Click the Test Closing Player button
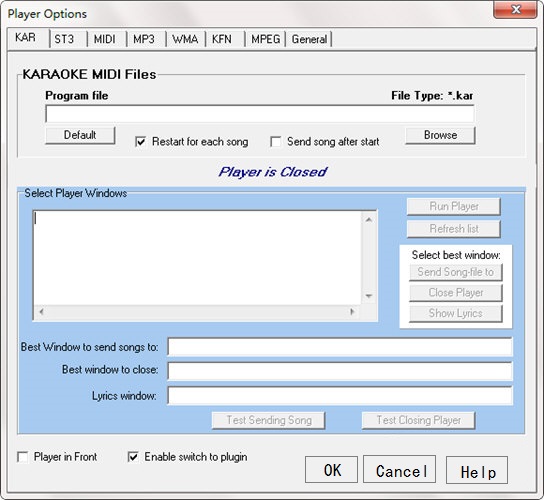The height and width of the screenshot is (500, 544). pos(418,420)
